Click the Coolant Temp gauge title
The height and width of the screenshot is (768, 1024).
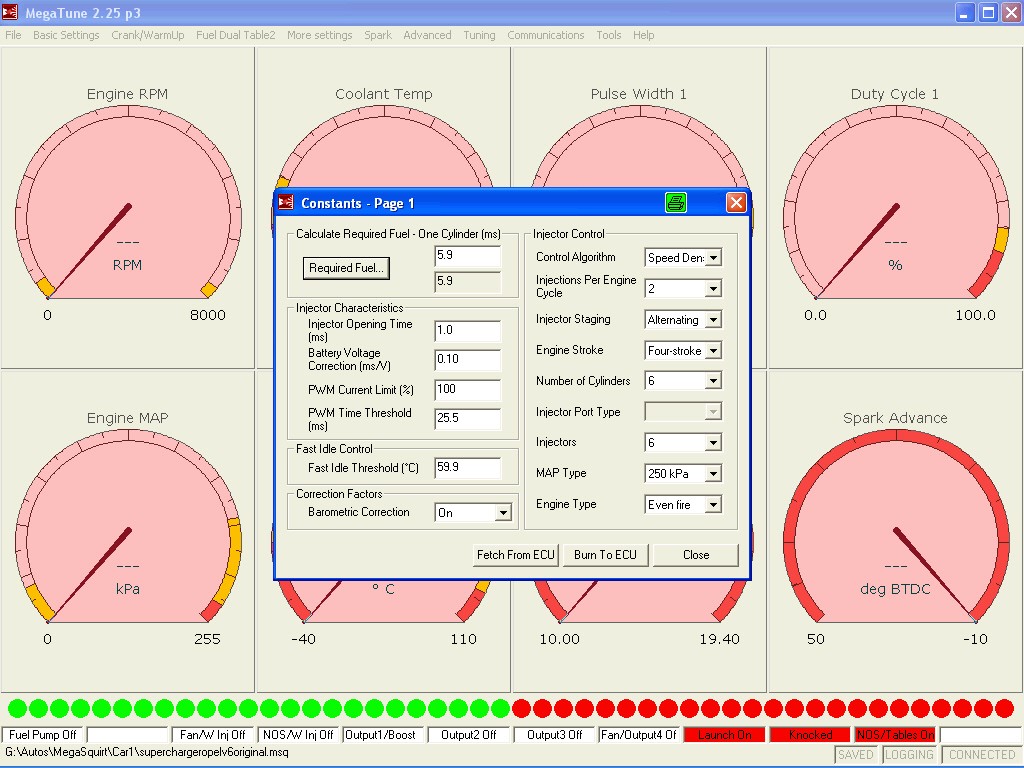(x=384, y=94)
